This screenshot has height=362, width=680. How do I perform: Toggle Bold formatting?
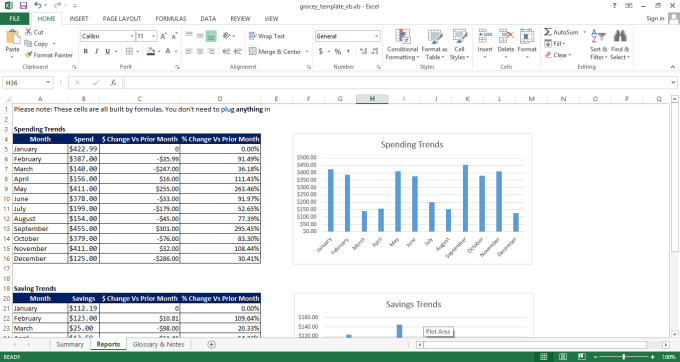pos(85,51)
